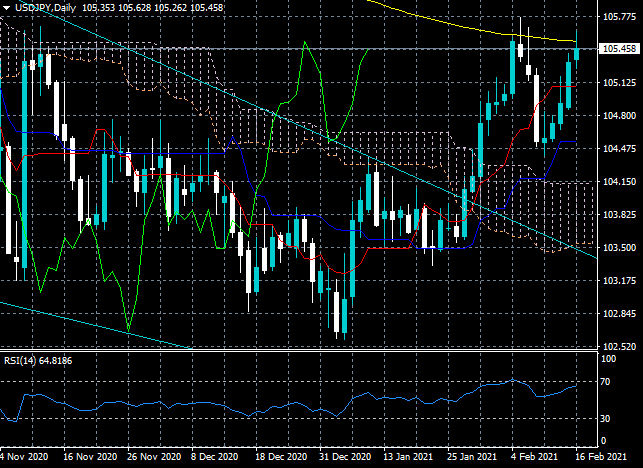This screenshot has height=468, width=643.
Task: Click the 104.150 price scale label
Action: [619, 182]
